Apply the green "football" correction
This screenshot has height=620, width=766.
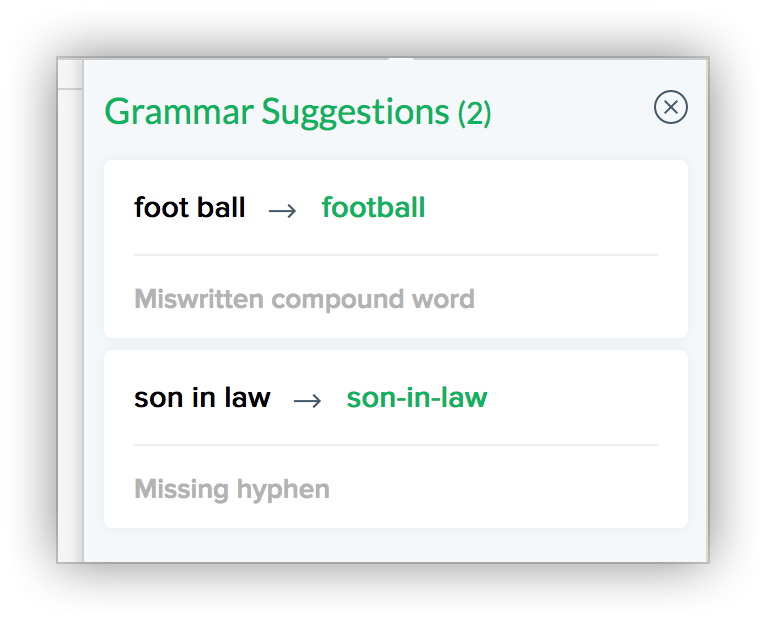point(373,208)
